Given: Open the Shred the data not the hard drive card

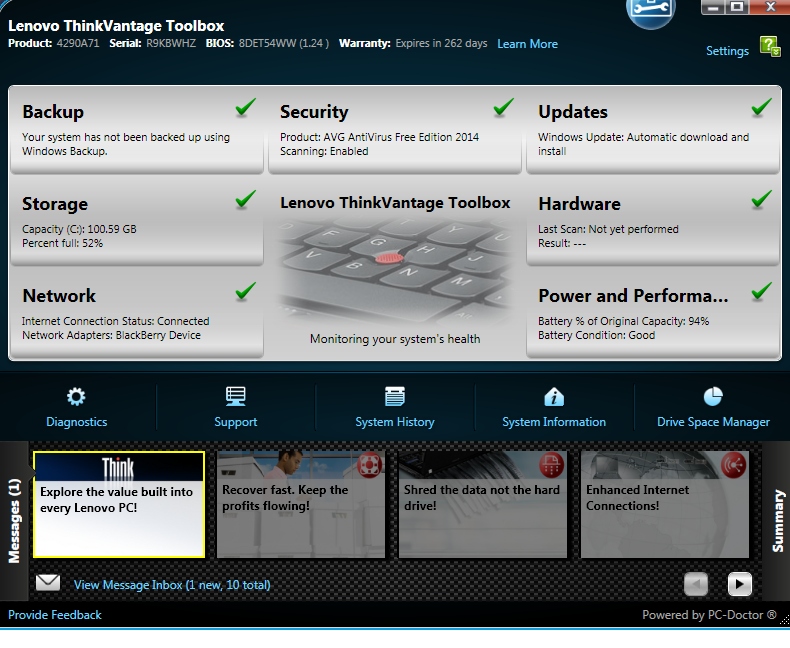Looking at the screenshot, I should tap(483, 504).
